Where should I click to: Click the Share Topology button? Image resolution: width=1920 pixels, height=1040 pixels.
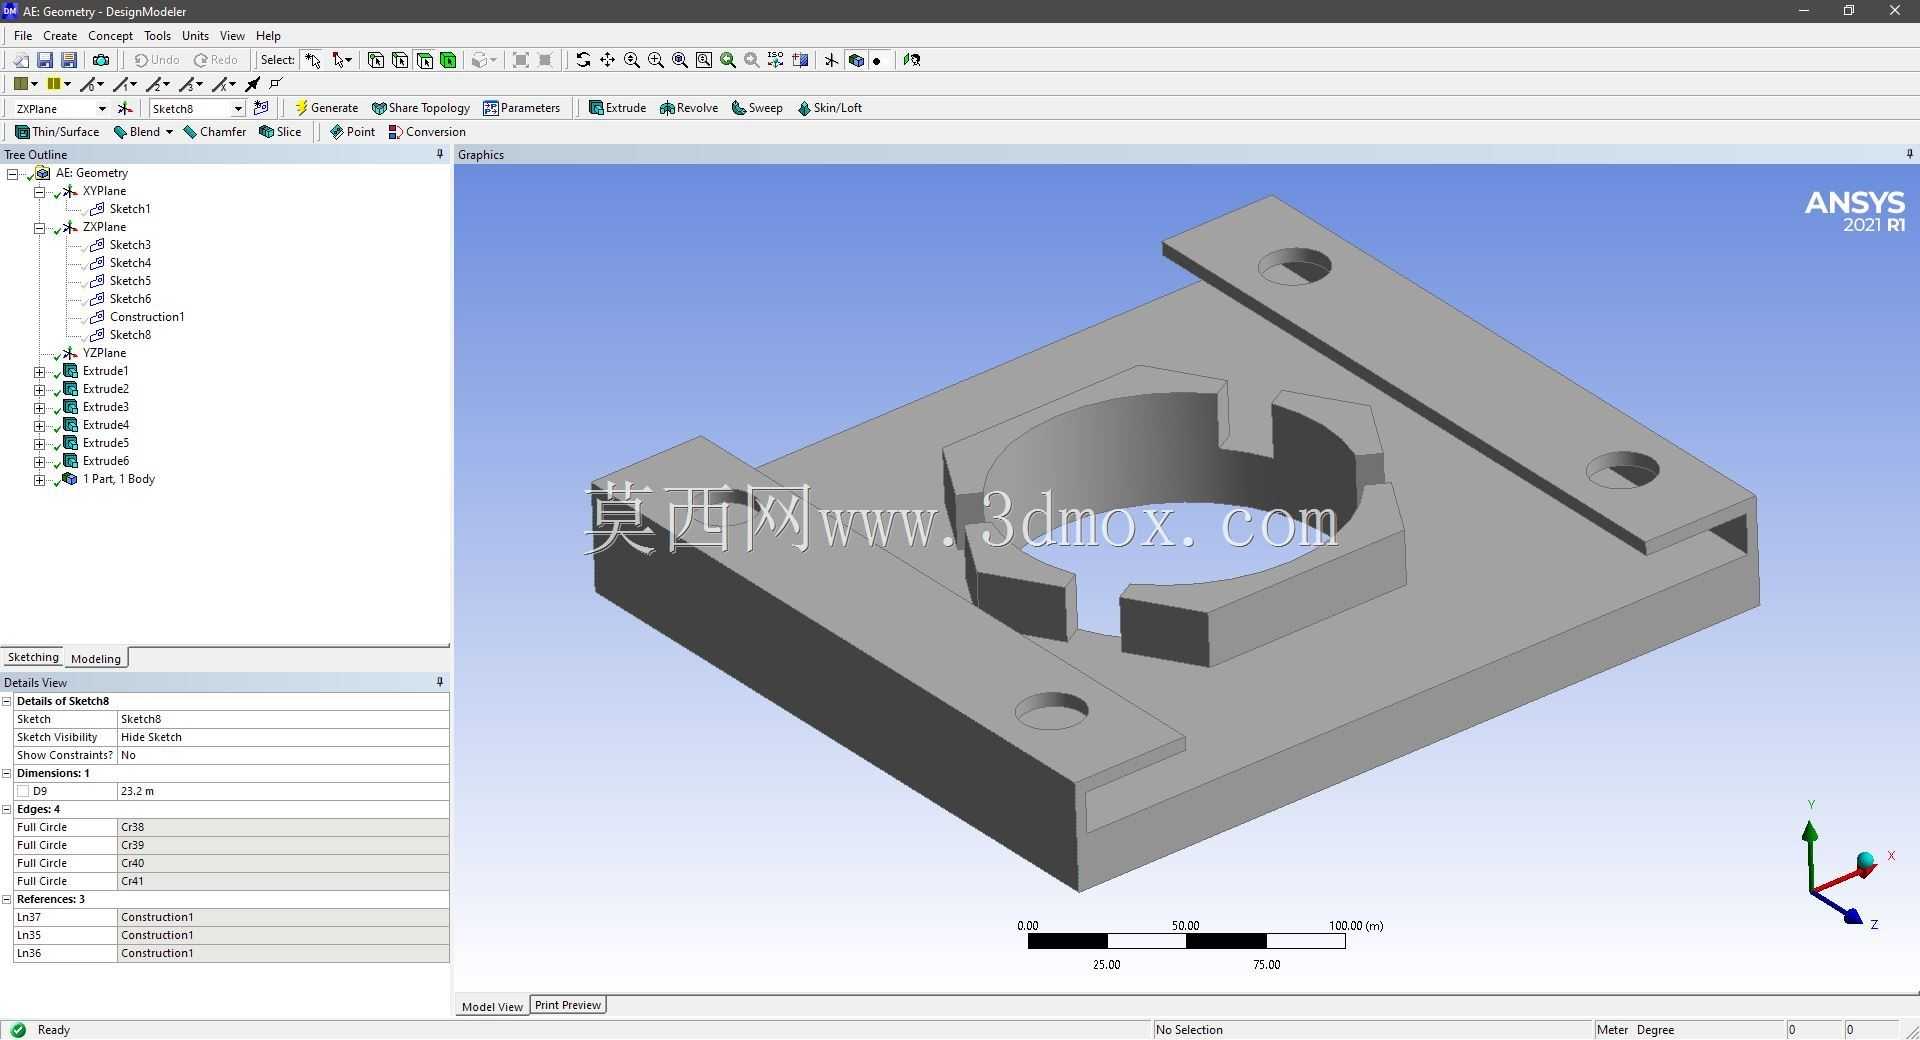coord(420,108)
